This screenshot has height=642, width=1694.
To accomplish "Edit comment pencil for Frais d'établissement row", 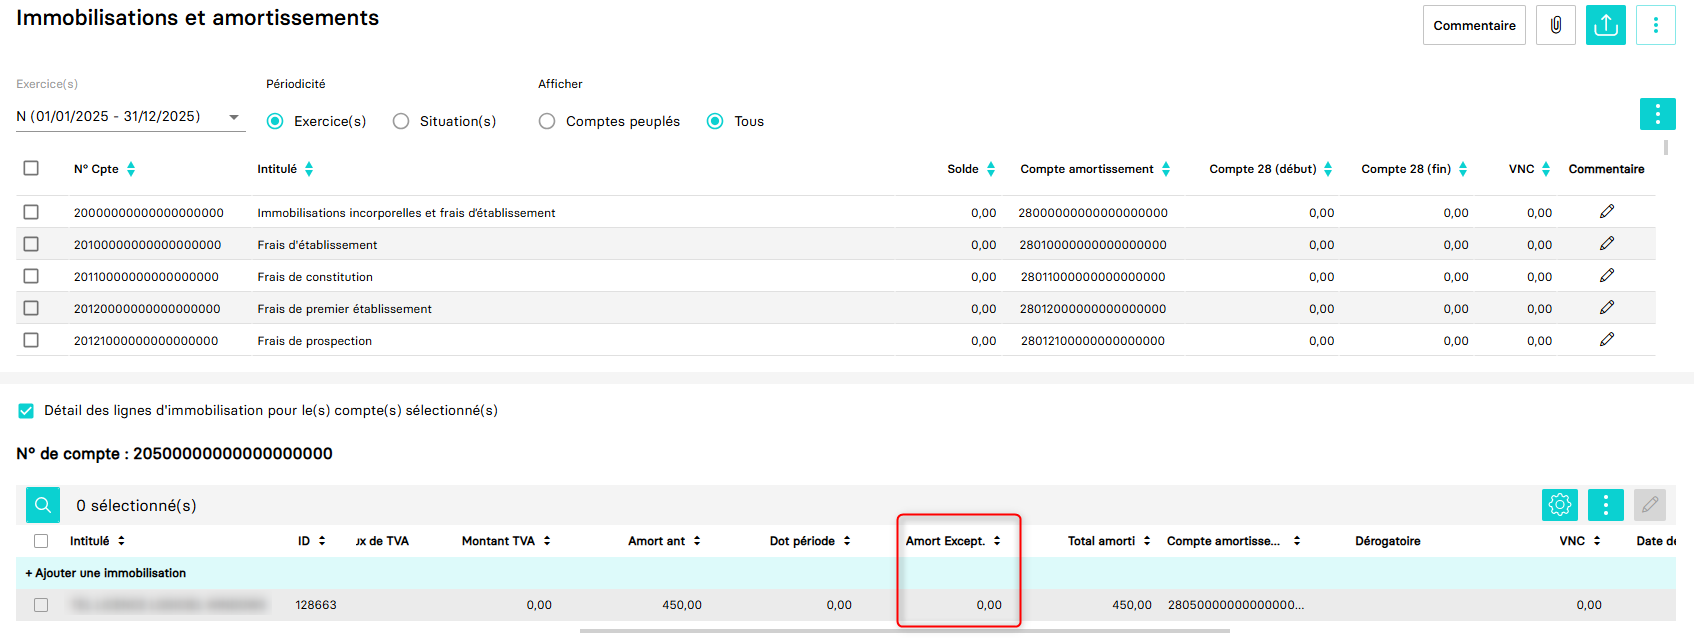I will tap(1606, 244).
